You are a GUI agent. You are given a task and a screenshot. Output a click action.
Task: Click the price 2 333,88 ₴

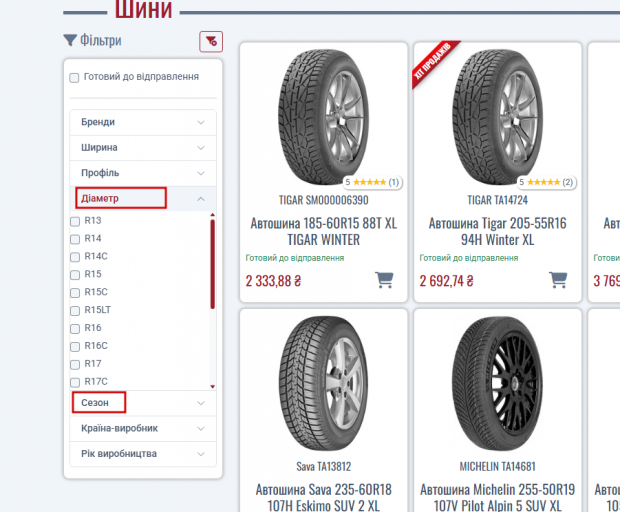(273, 281)
